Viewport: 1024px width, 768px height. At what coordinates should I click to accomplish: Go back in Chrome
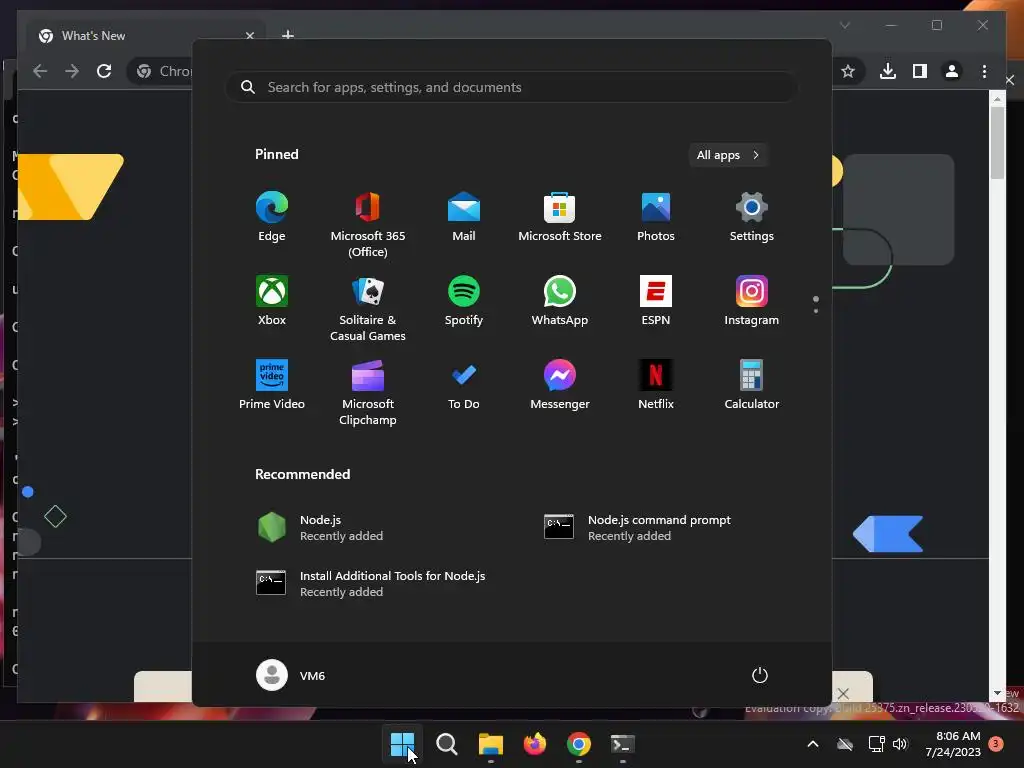40,71
